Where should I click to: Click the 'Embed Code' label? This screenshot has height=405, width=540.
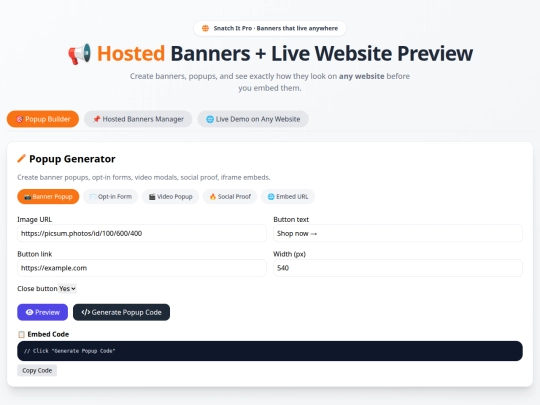pos(48,334)
